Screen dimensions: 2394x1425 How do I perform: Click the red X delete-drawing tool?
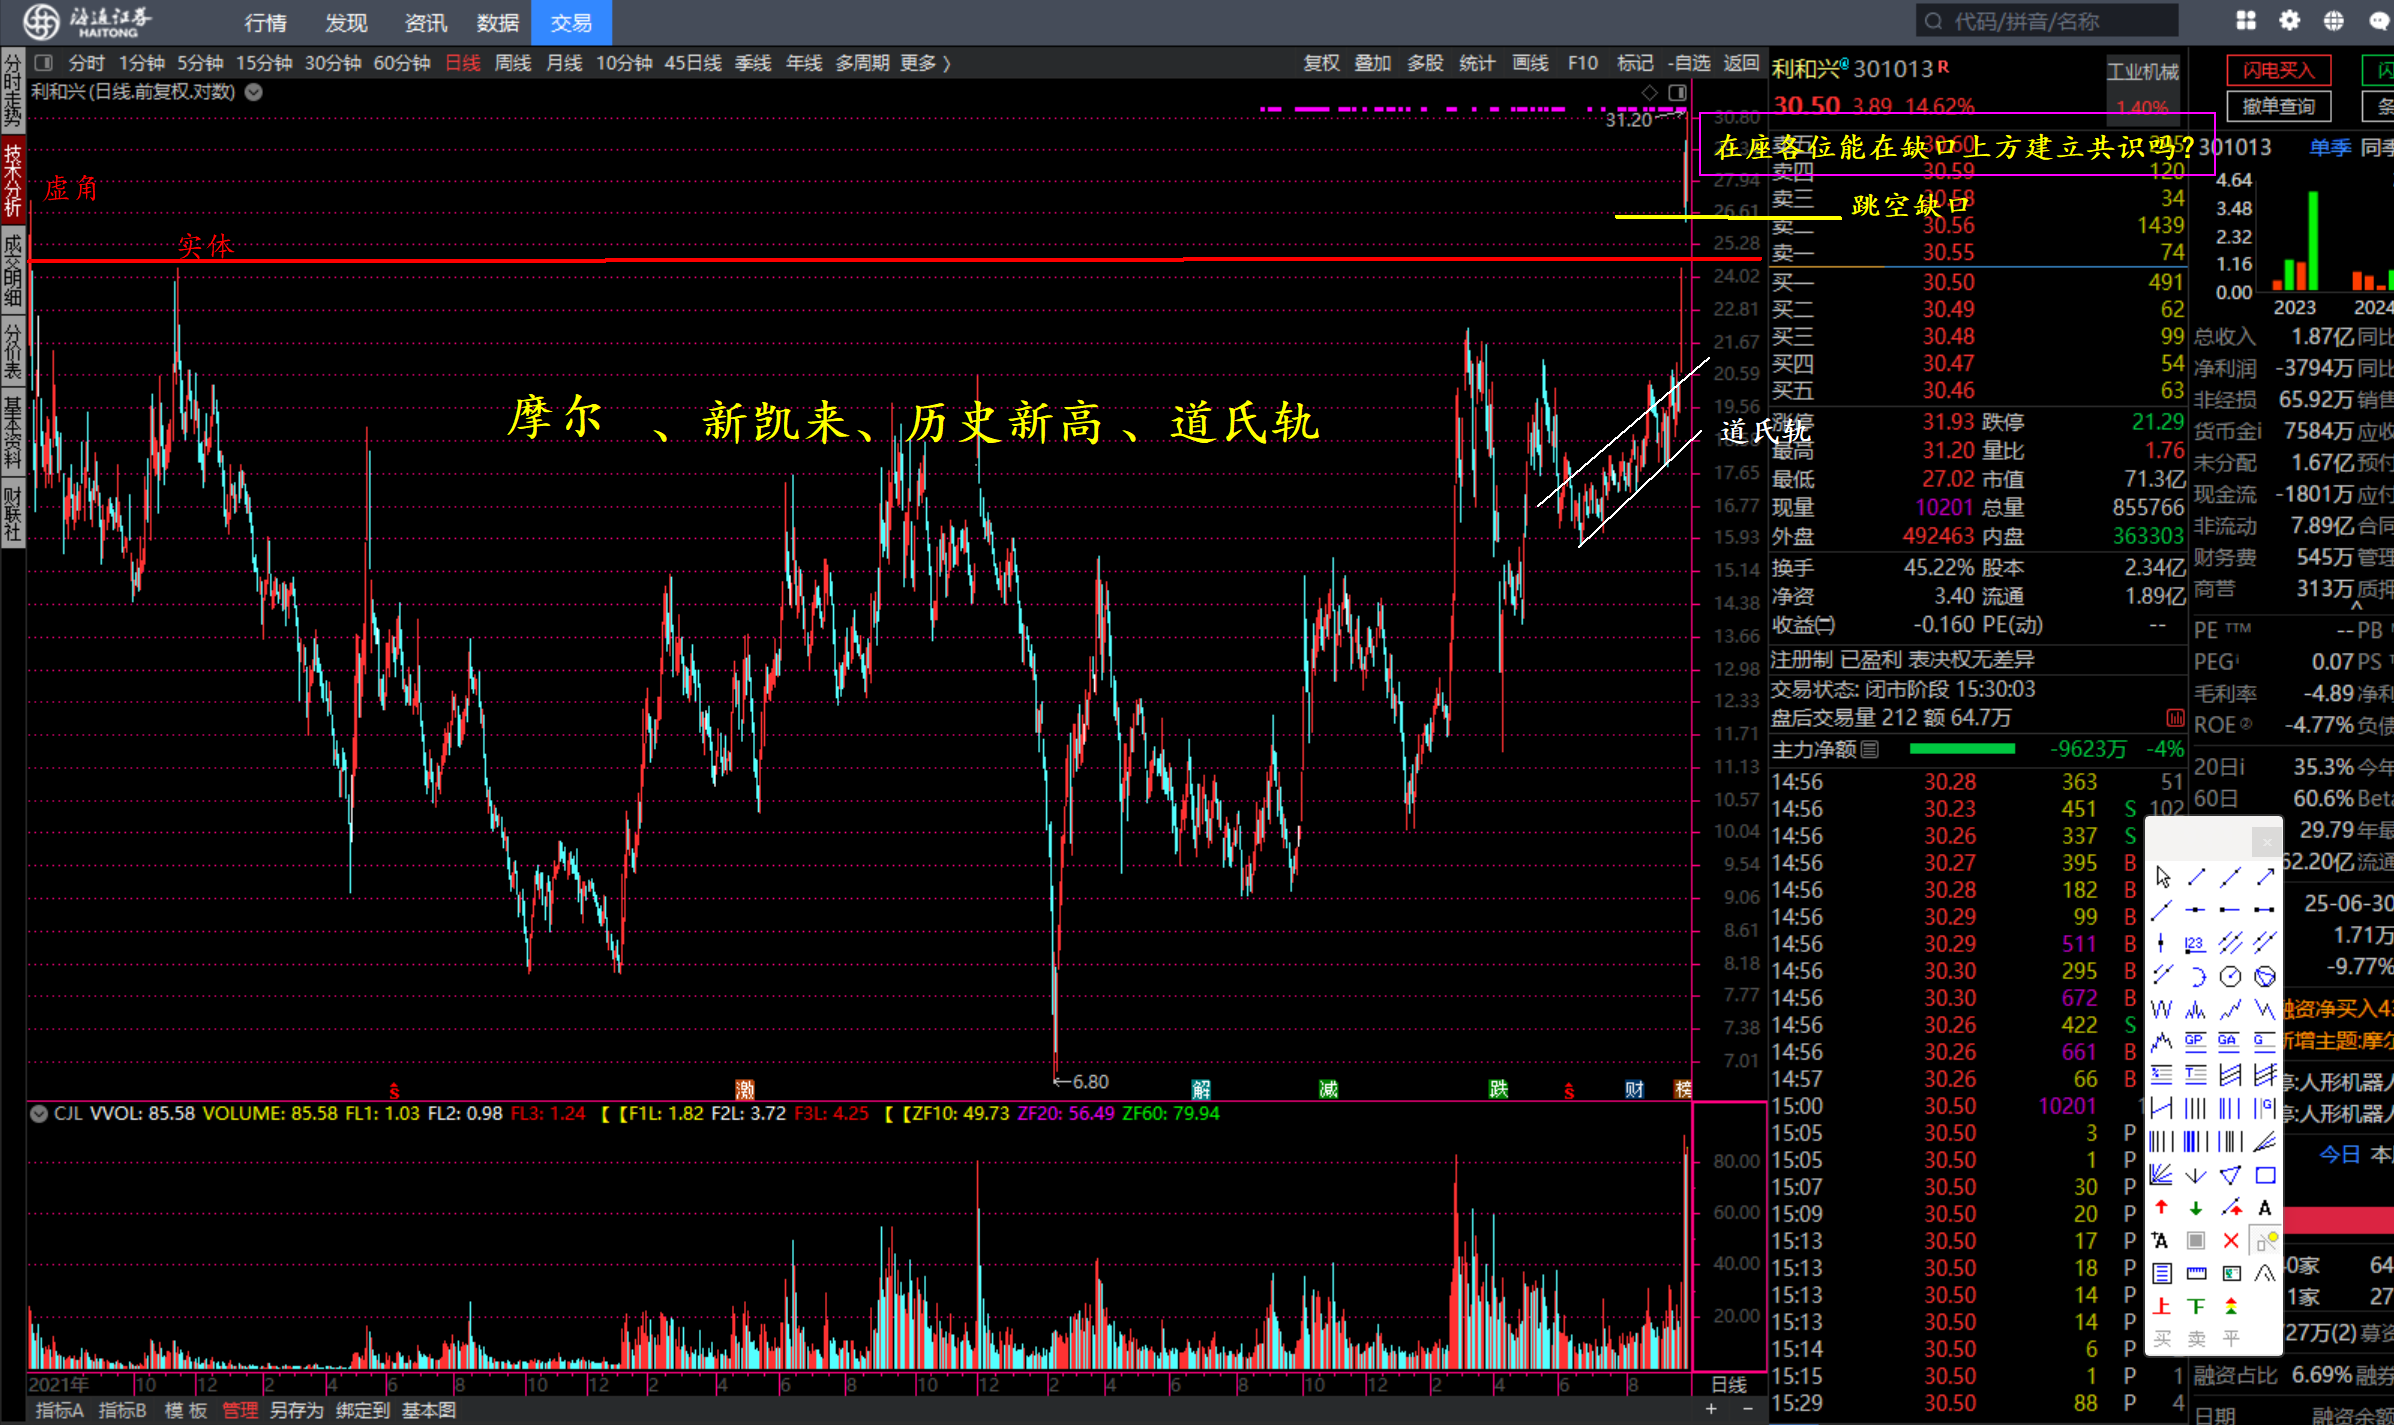(2231, 1241)
